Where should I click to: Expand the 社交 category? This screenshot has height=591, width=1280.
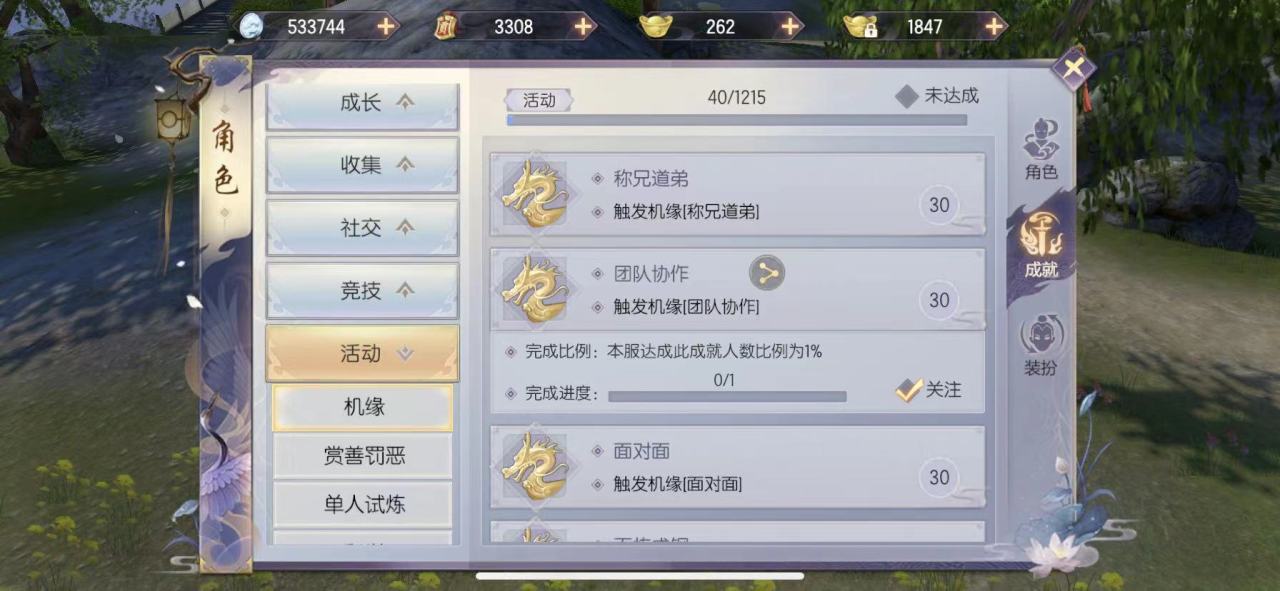(x=362, y=228)
